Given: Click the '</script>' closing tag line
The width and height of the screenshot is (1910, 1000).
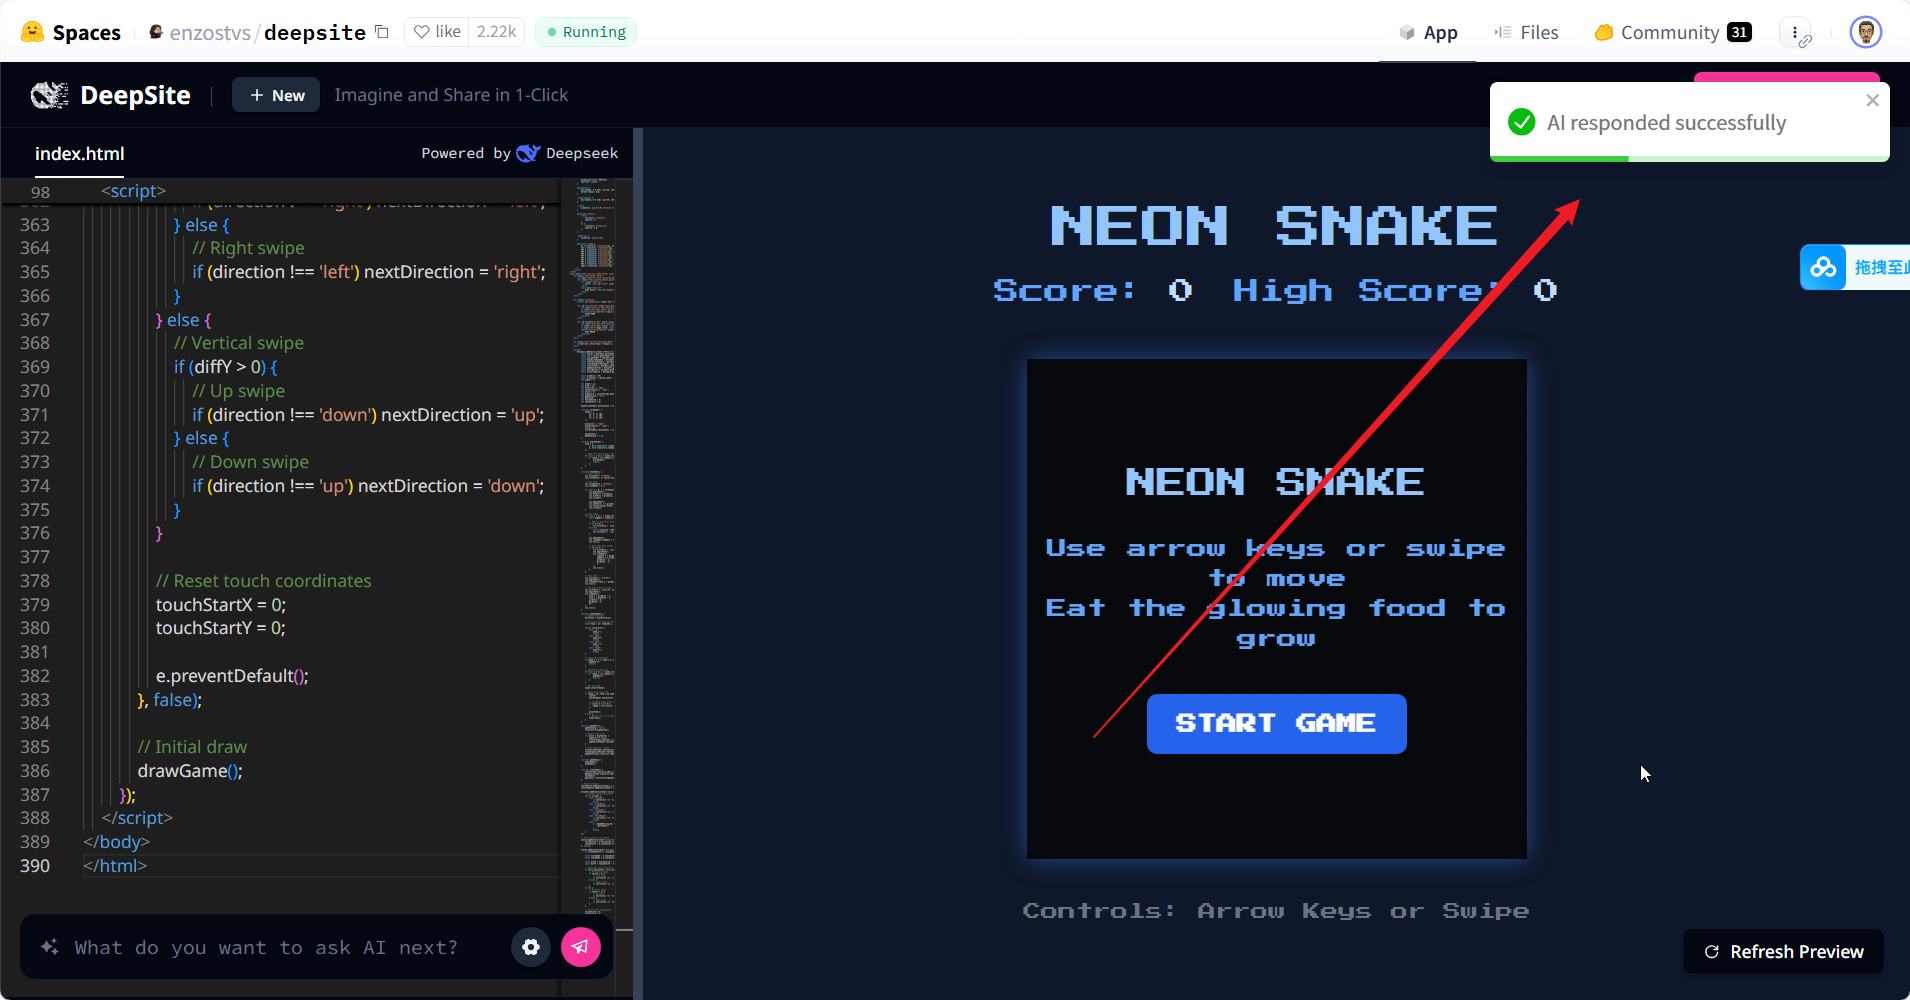Looking at the screenshot, I should [137, 818].
